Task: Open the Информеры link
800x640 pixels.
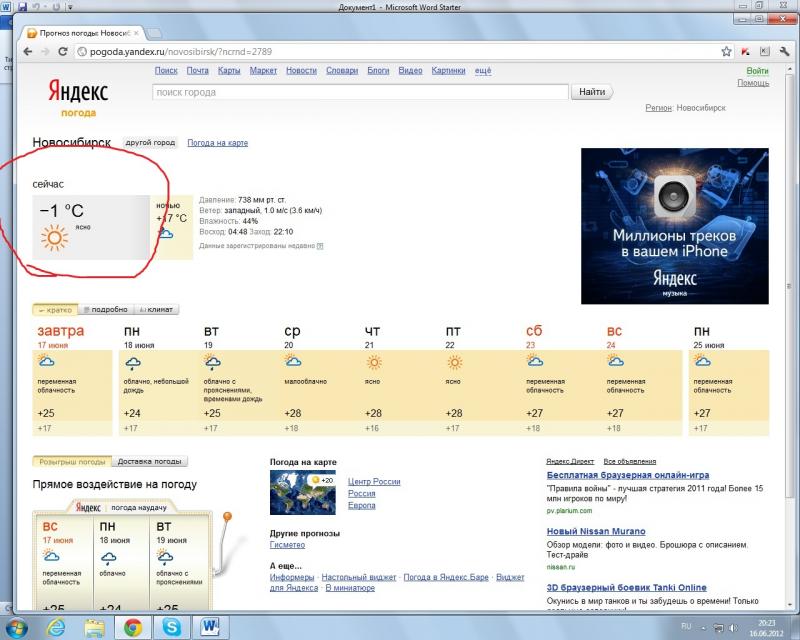Action: coord(292,577)
